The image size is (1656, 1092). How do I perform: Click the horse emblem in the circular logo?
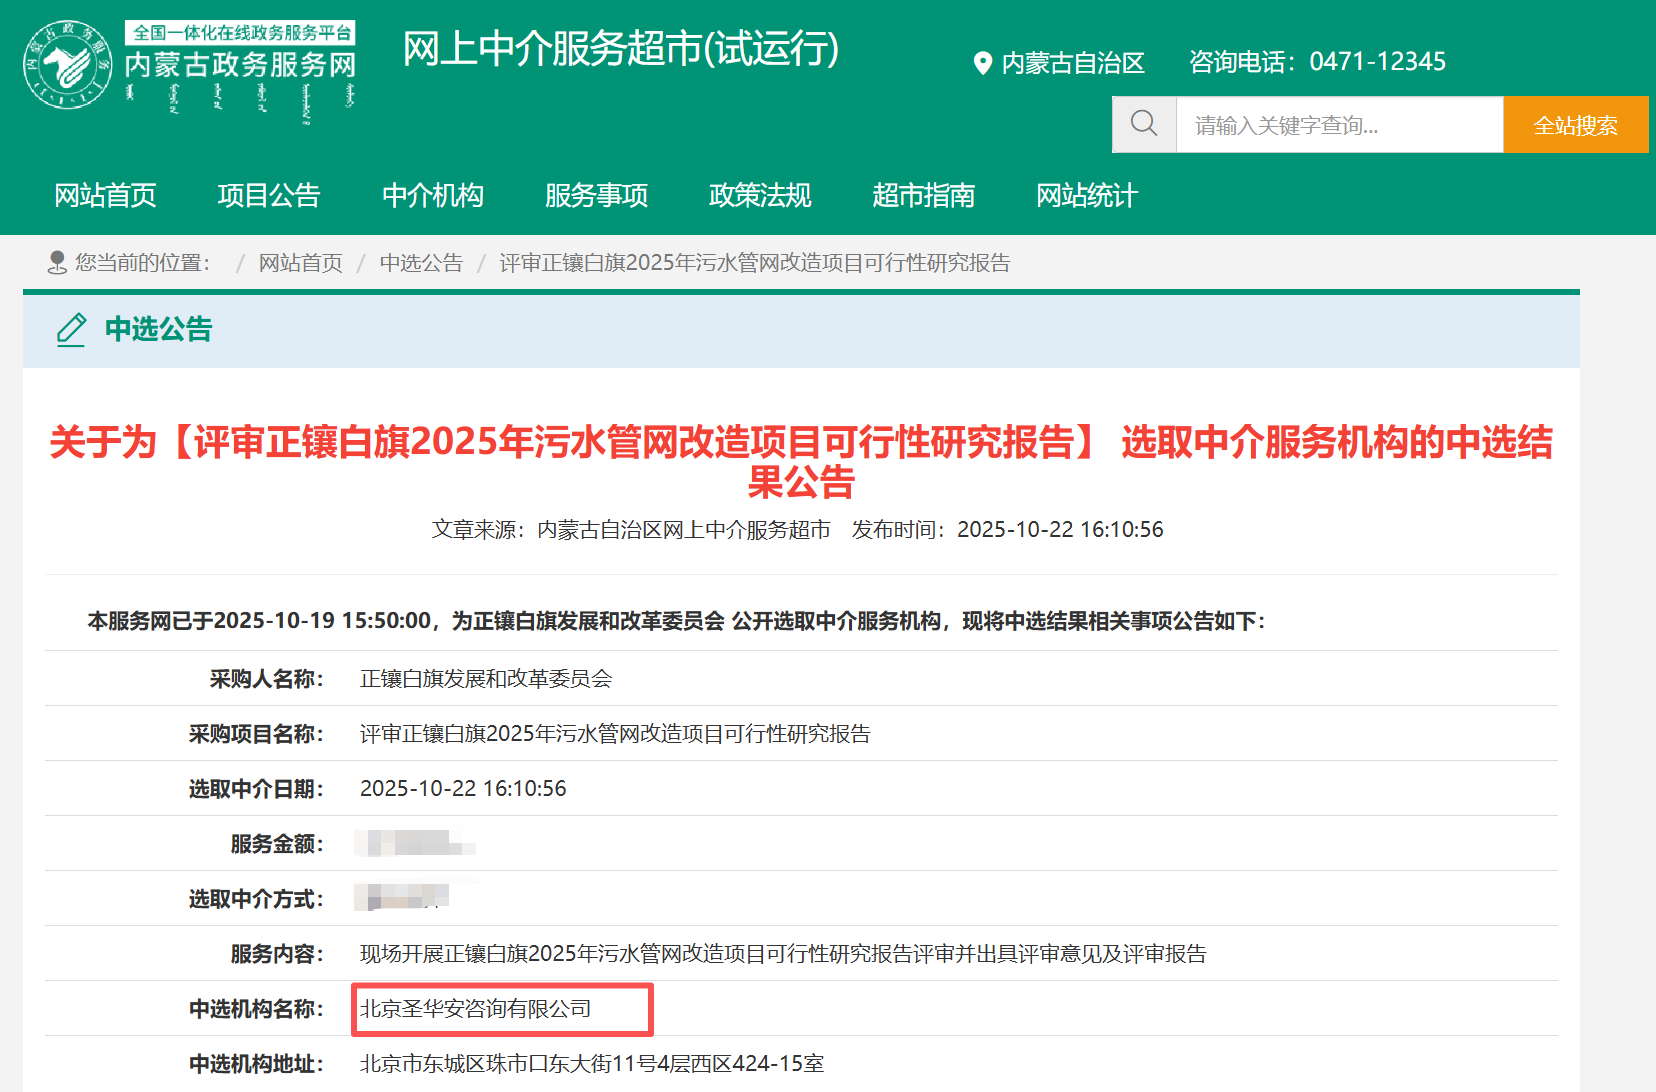[x=66, y=63]
